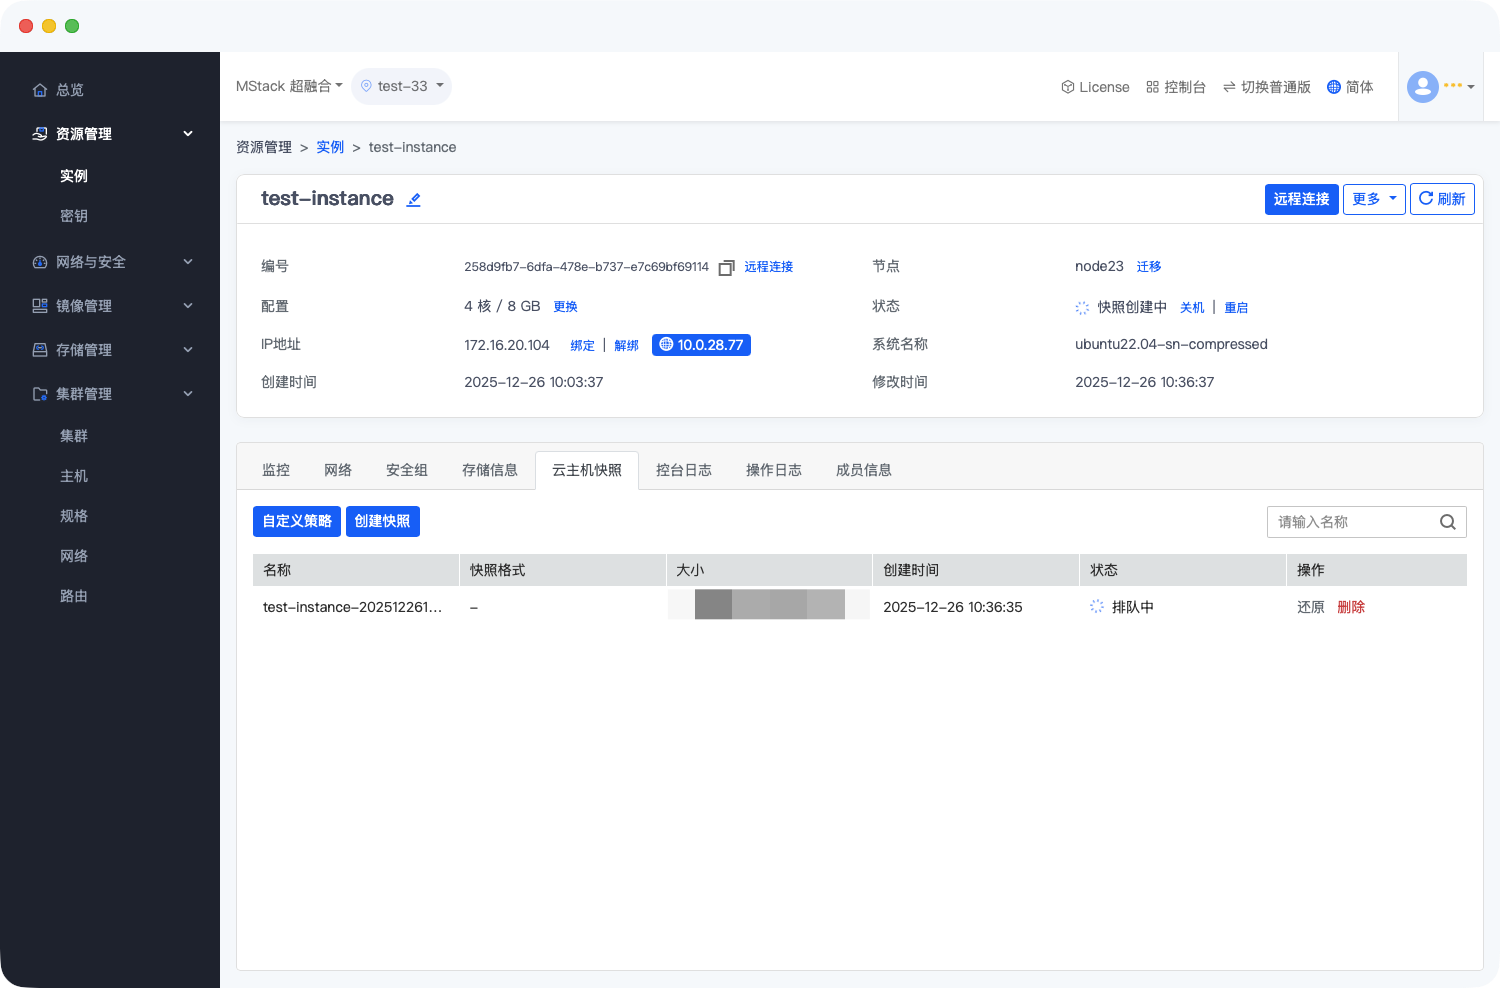Image resolution: width=1500 pixels, height=988 pixels.
Task: Open the 控制台 console icon
Action: click(x=1152, y=87)
